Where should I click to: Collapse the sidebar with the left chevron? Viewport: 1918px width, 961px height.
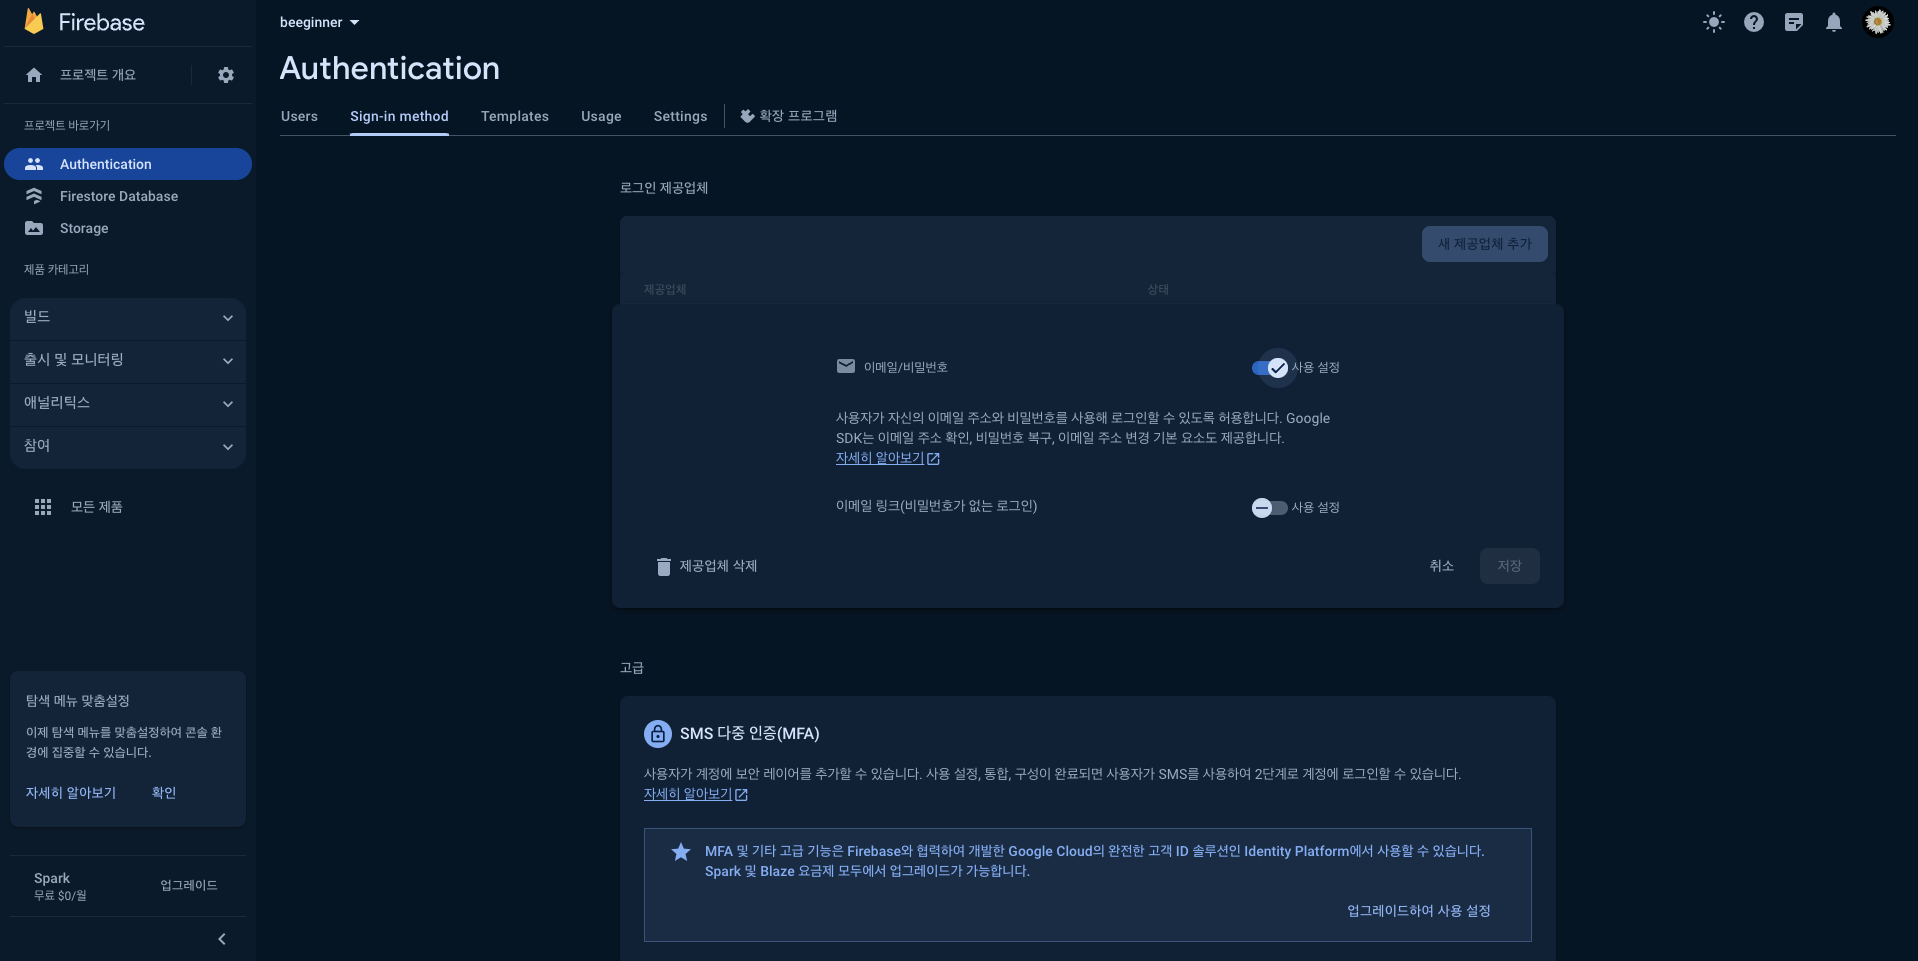222,939
